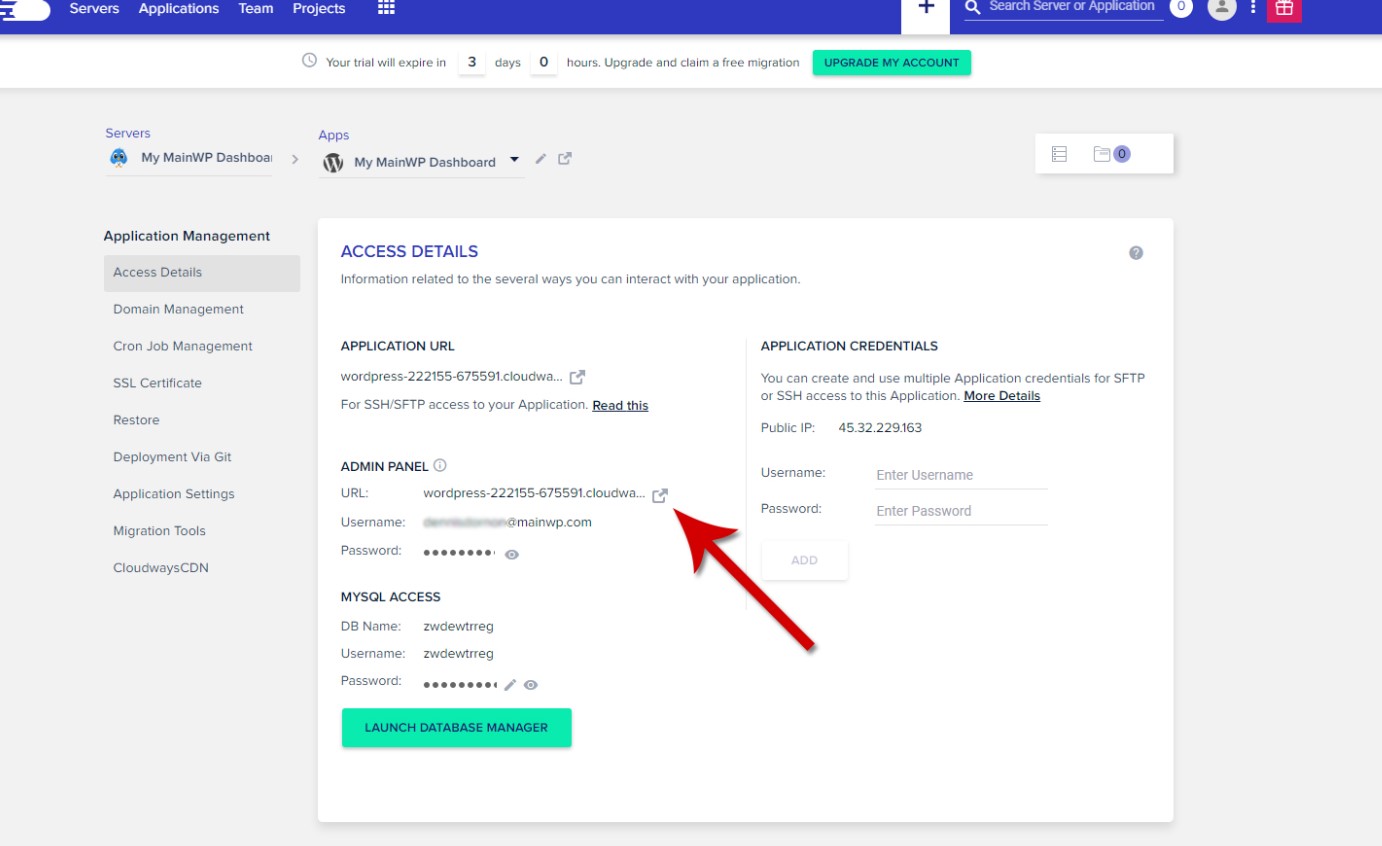Click admin username ending @mainwp.com
1382x846 pixels.
point(507,522)
